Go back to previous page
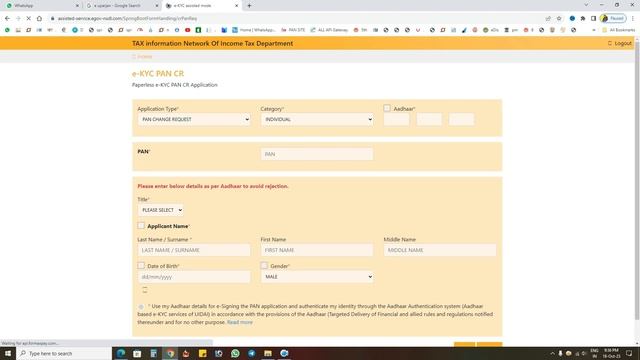 point(7,18)
